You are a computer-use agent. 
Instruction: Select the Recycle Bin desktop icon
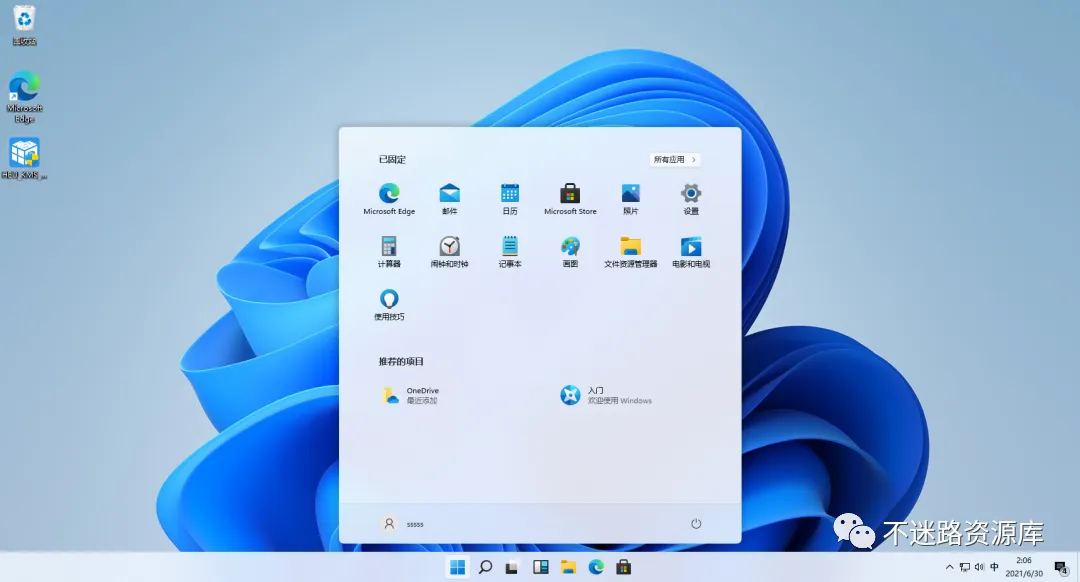(24, 25)
